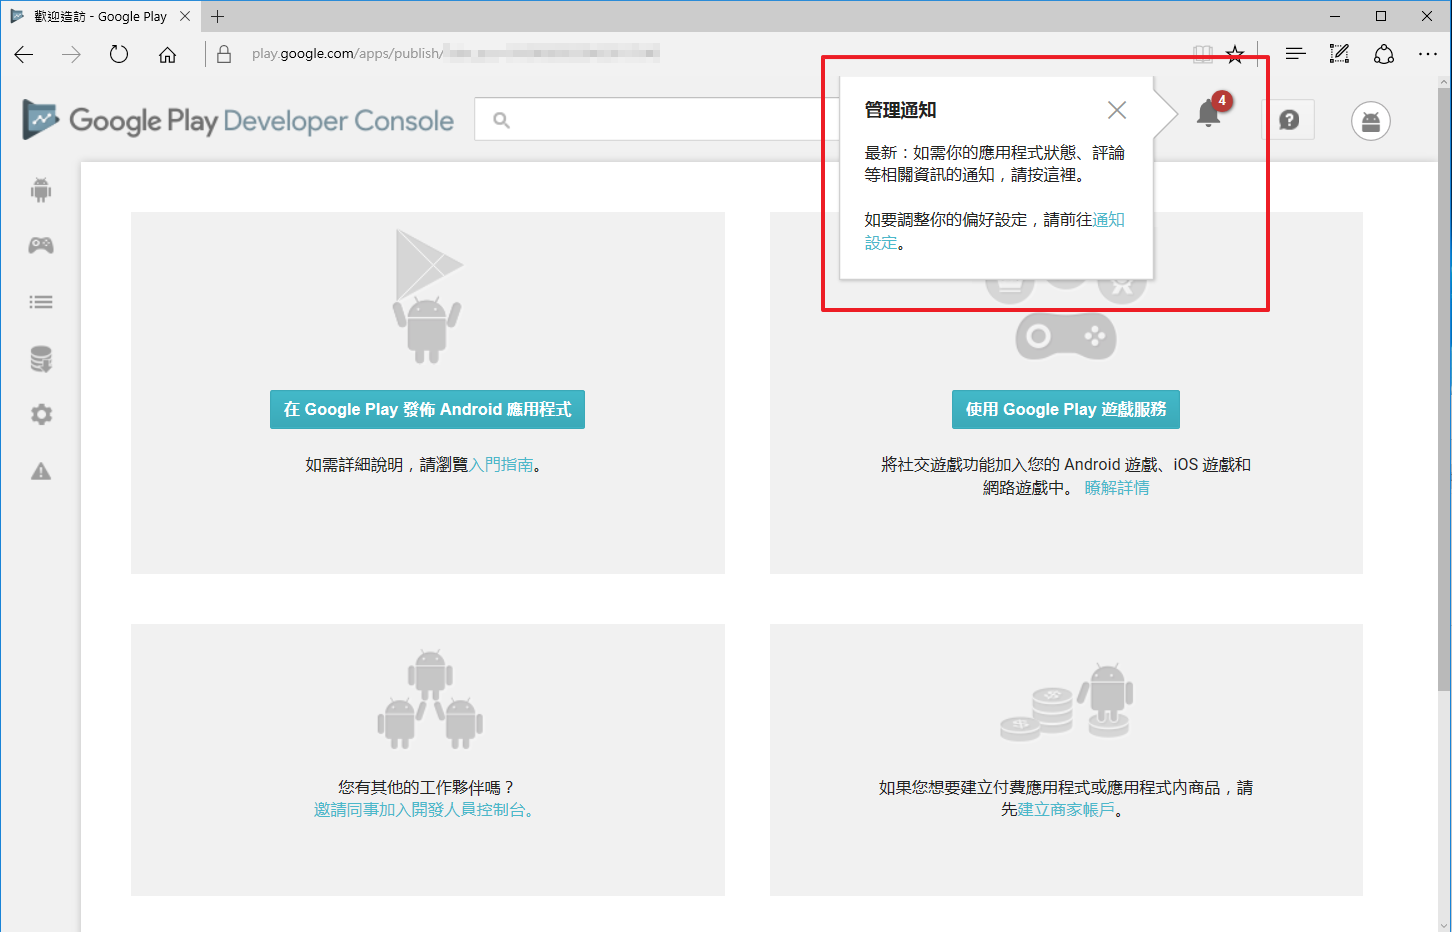Click 使用 Google Play 遊戲服務 button

(1066, 409)
